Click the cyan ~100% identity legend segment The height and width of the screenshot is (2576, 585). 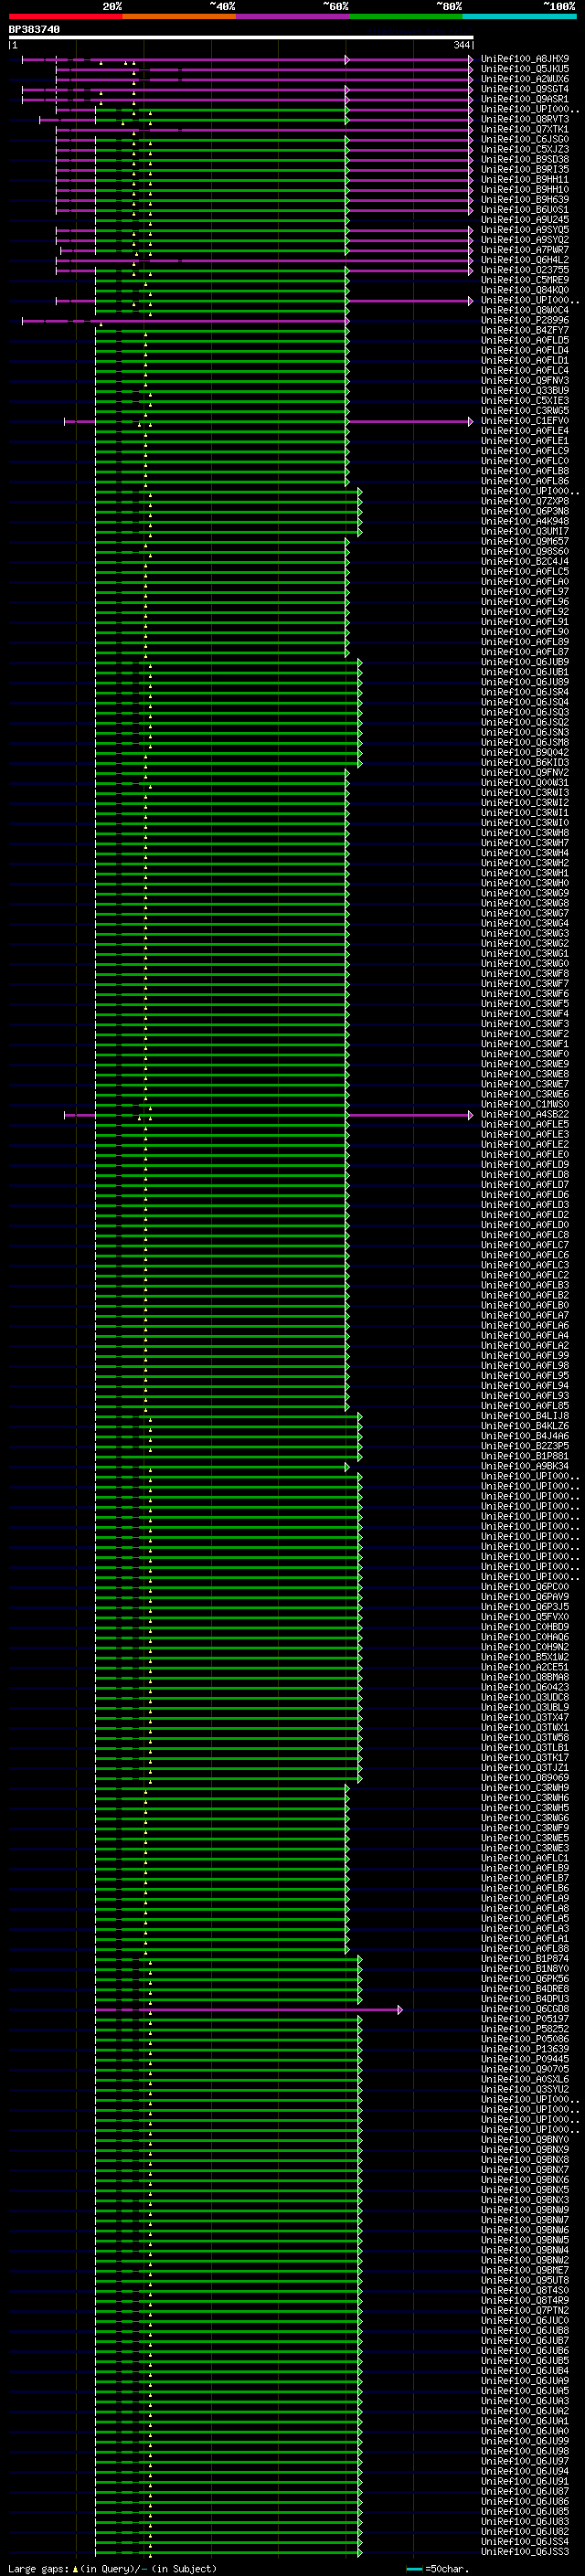pyautogui.click(x=519, y=16)
